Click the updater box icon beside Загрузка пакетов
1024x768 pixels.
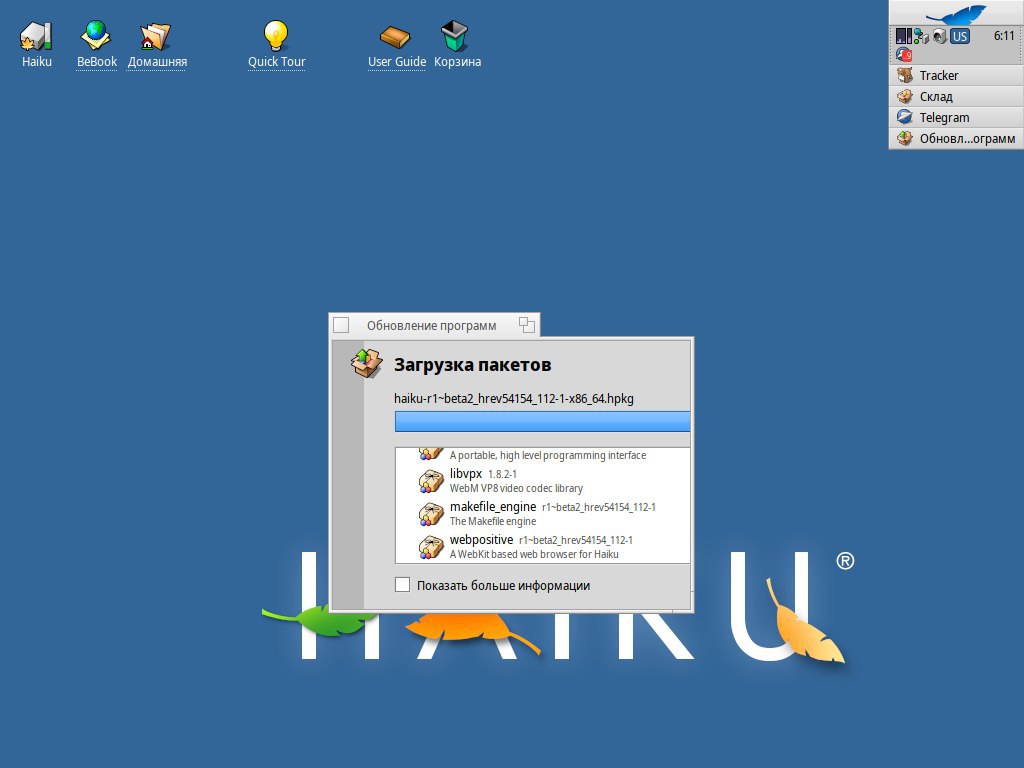pyautogui.click(x=366, y=363)
